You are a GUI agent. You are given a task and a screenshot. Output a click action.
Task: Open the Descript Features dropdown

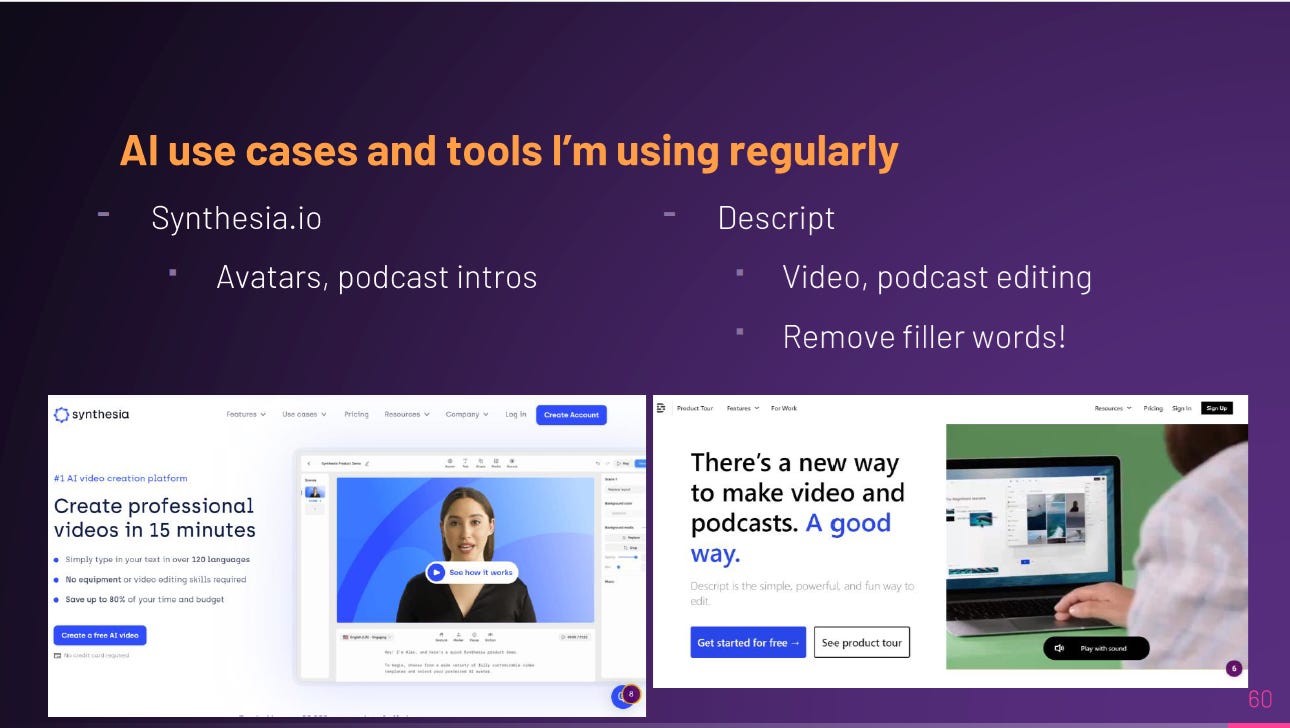click(743, 408)
